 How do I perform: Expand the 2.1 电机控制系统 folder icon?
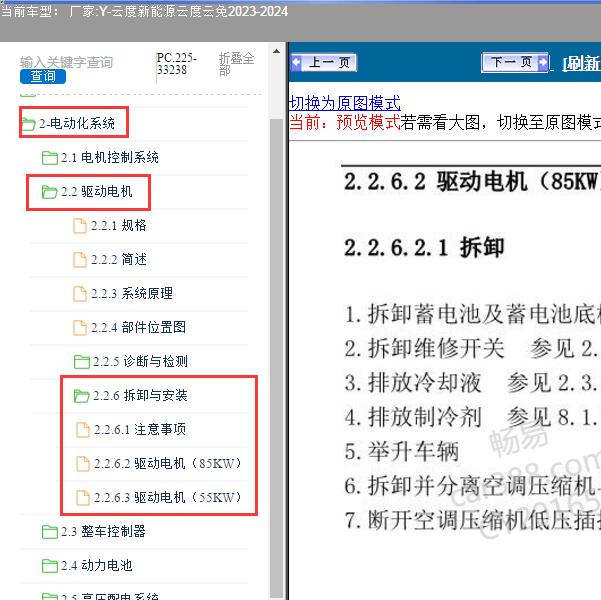pos(50,158)
